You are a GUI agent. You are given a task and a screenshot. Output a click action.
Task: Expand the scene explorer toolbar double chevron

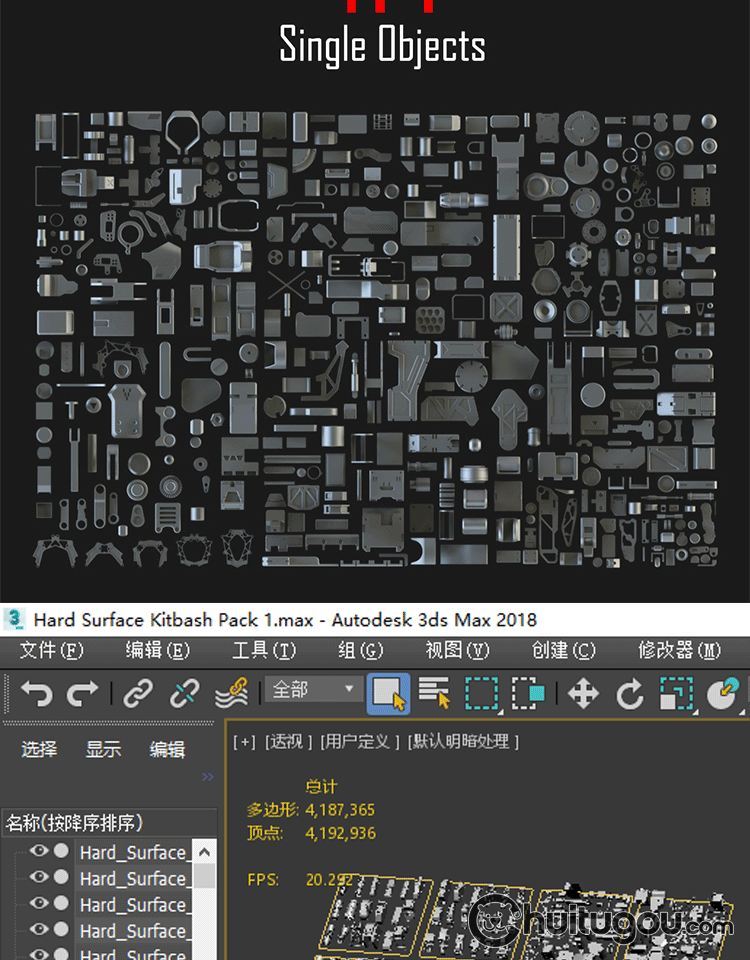(208, 777)
